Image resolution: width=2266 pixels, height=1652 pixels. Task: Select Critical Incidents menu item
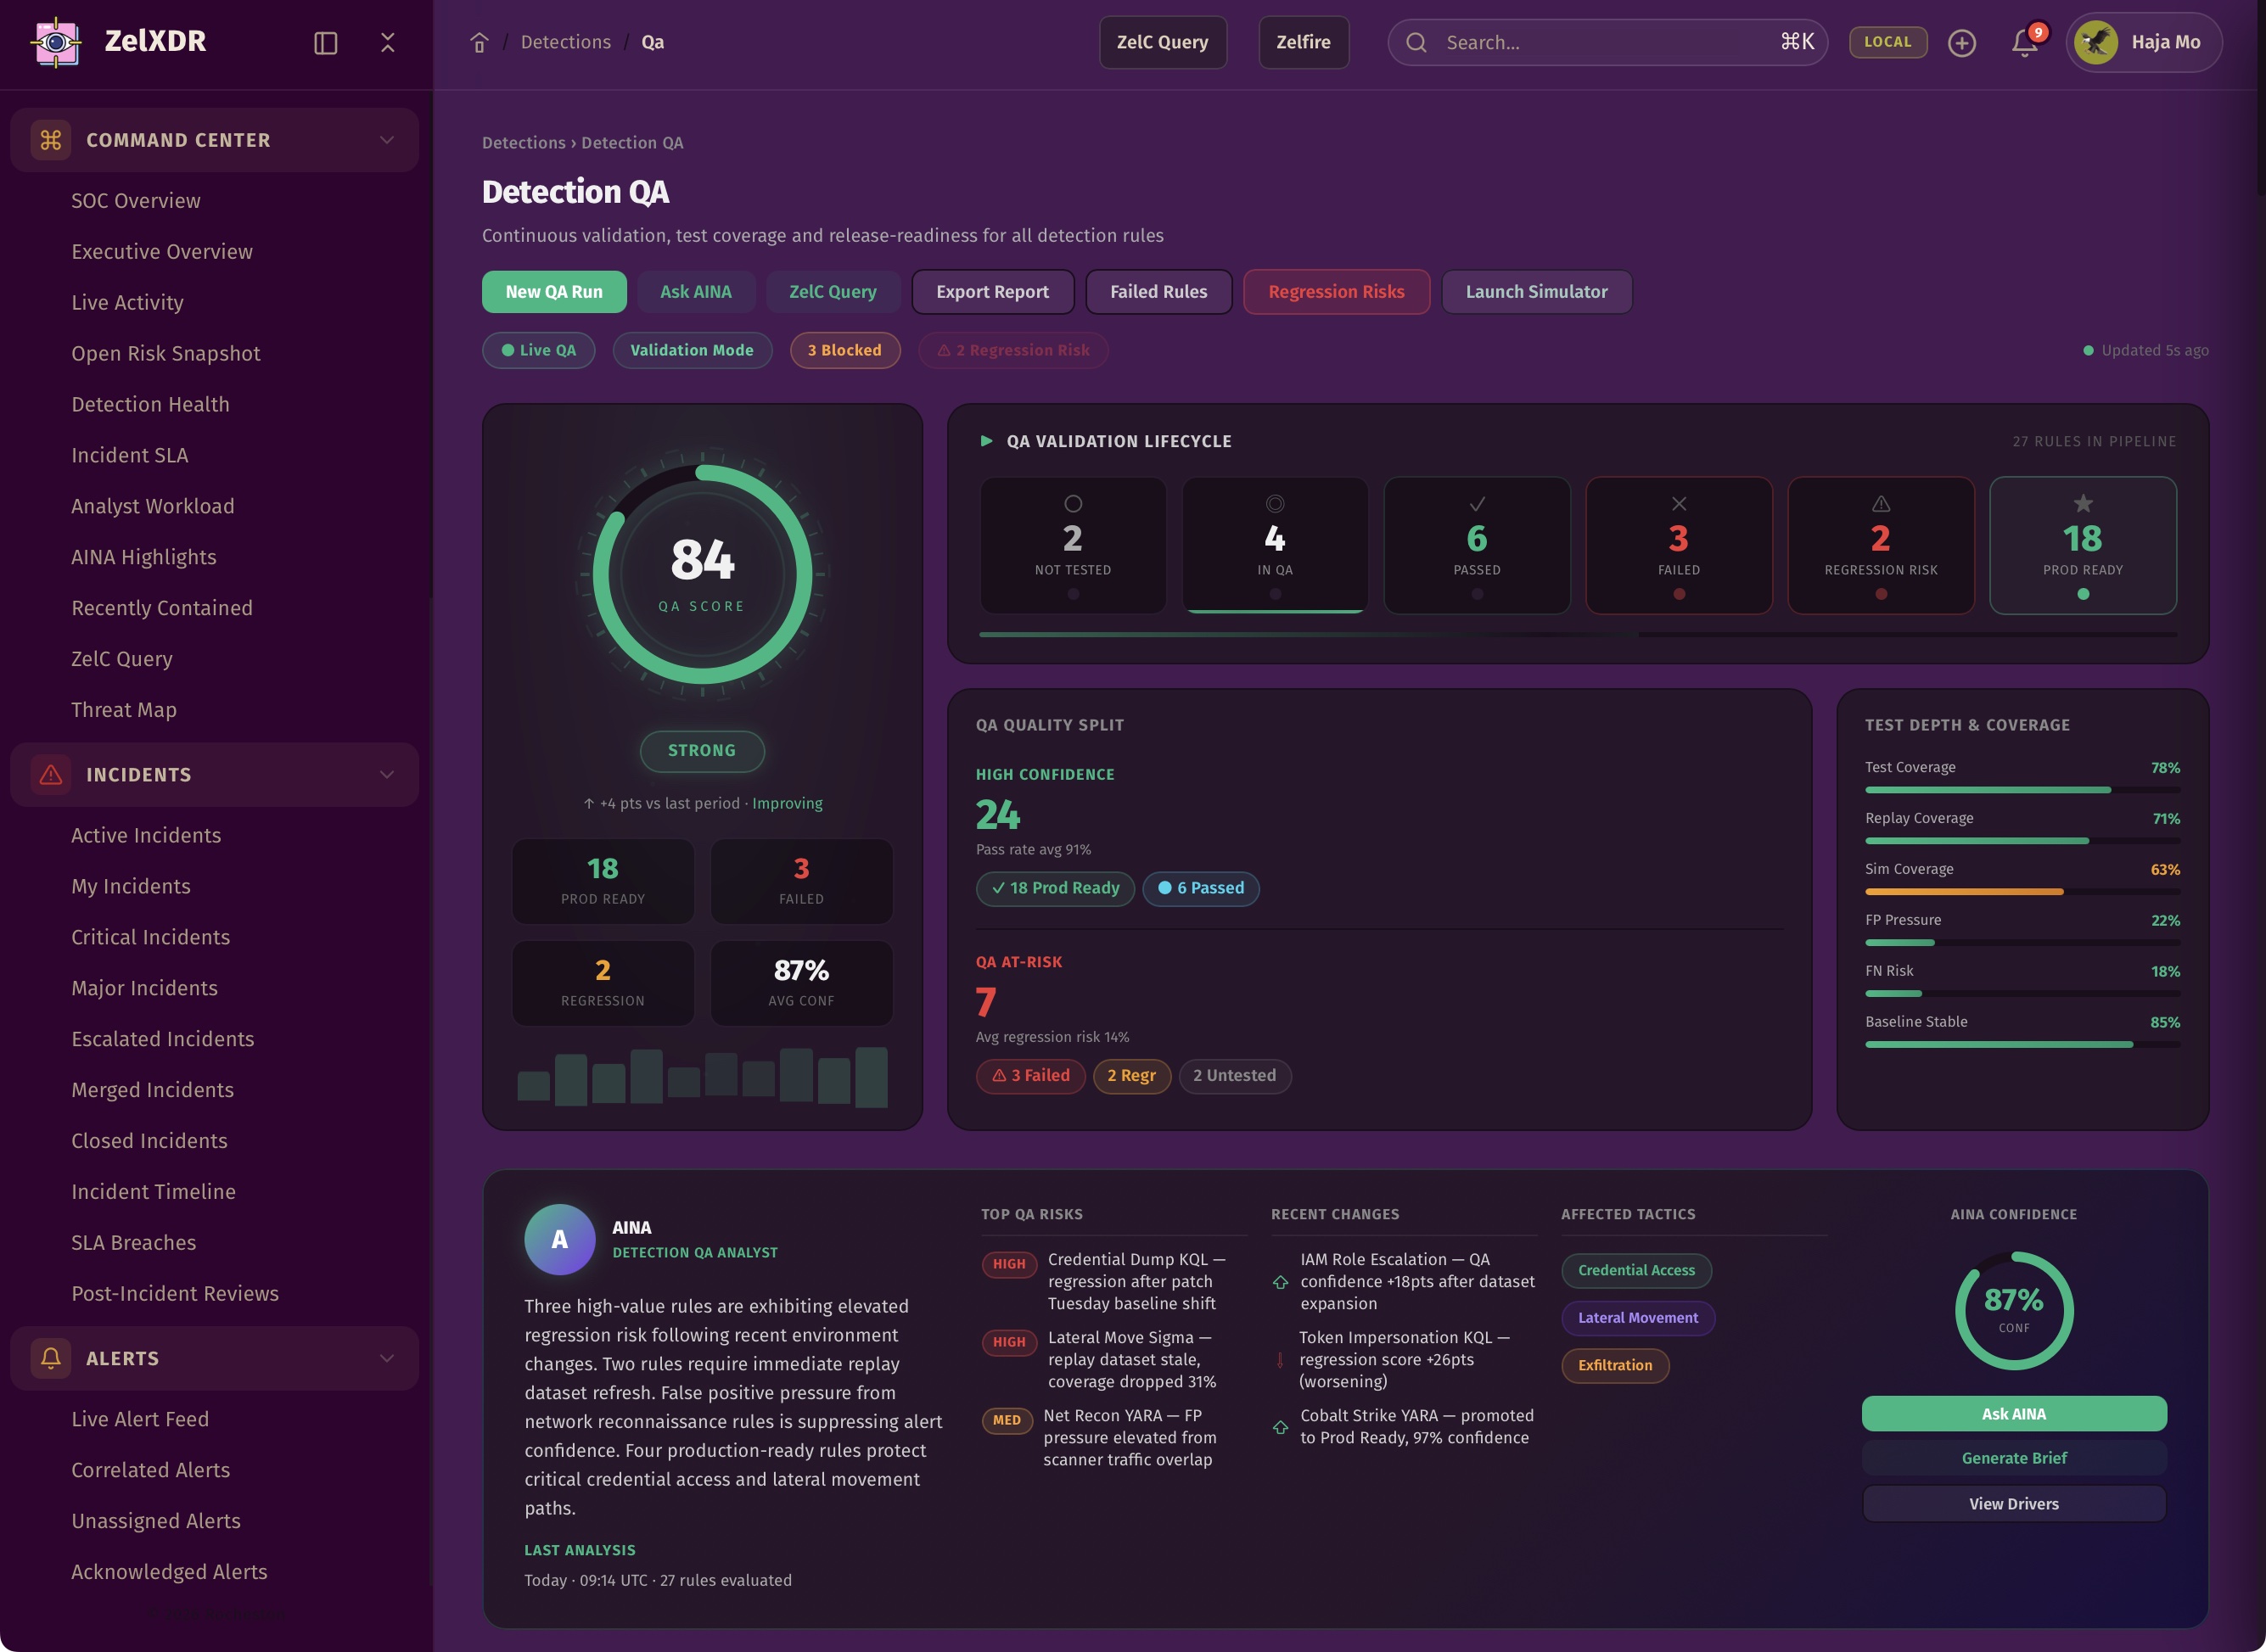150,937
